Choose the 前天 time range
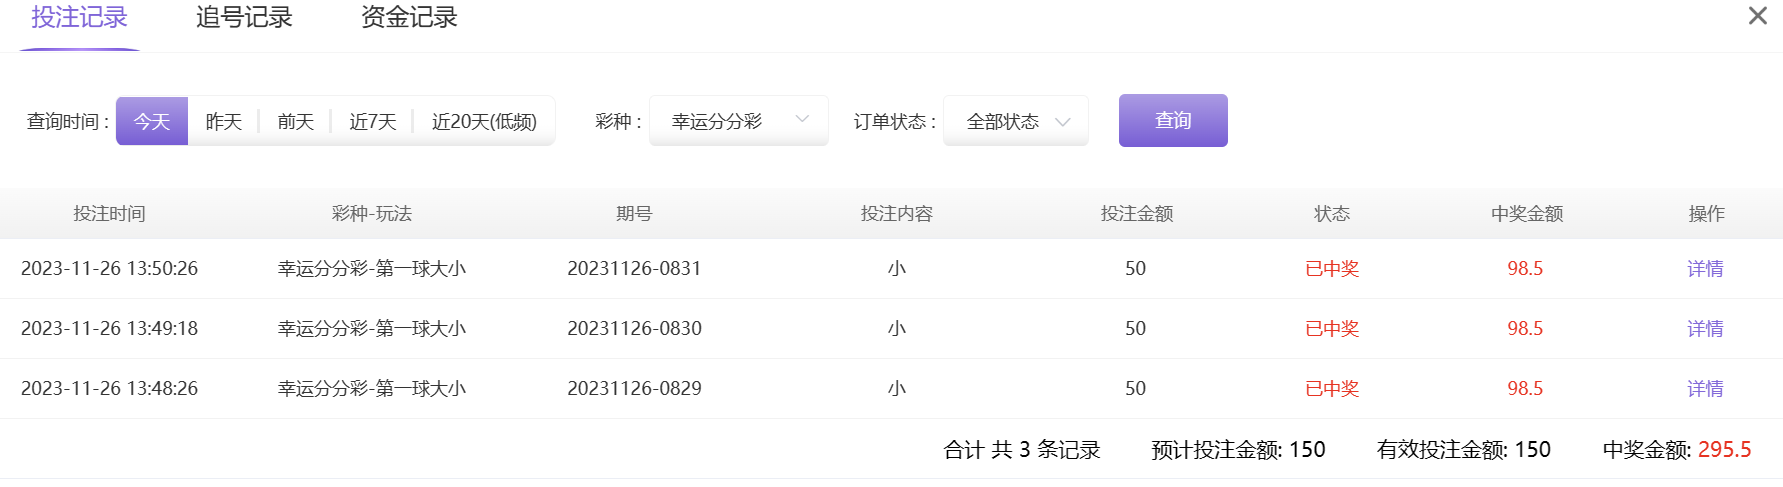Screen dimensions: 1783x487 click(x=296, y=121)
